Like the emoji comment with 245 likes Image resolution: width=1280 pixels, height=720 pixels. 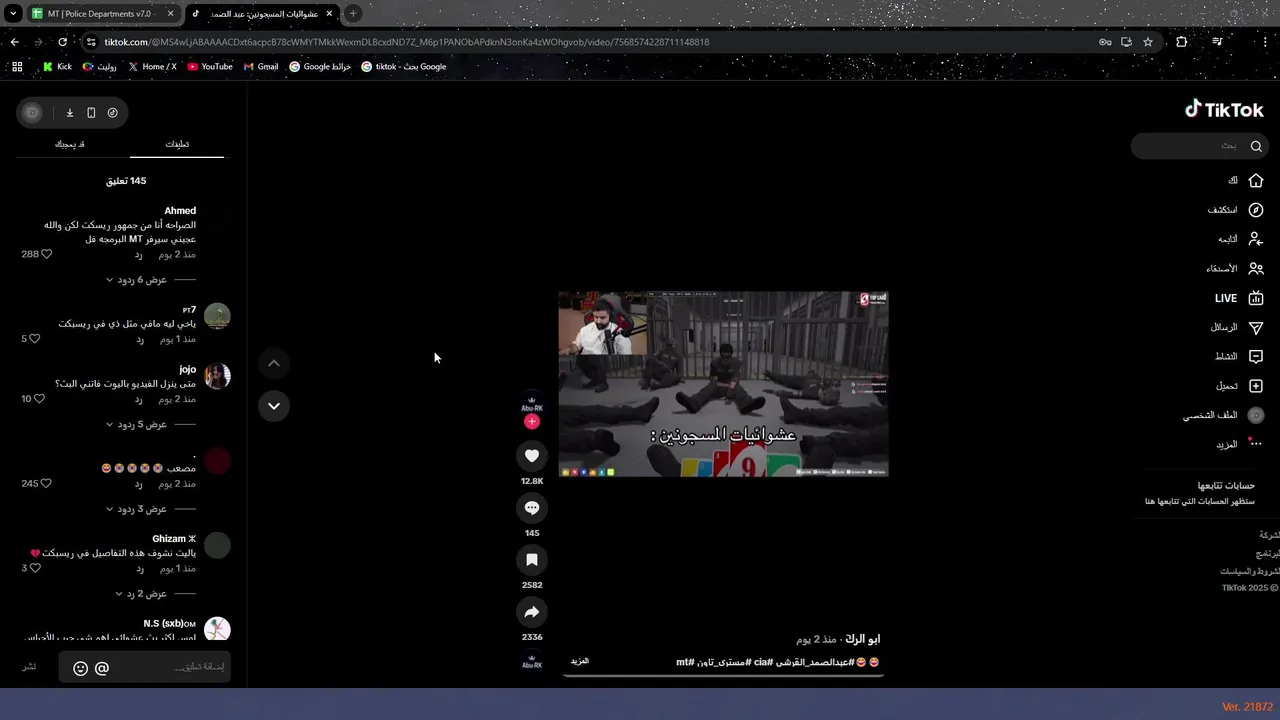[x=46, y=484]
